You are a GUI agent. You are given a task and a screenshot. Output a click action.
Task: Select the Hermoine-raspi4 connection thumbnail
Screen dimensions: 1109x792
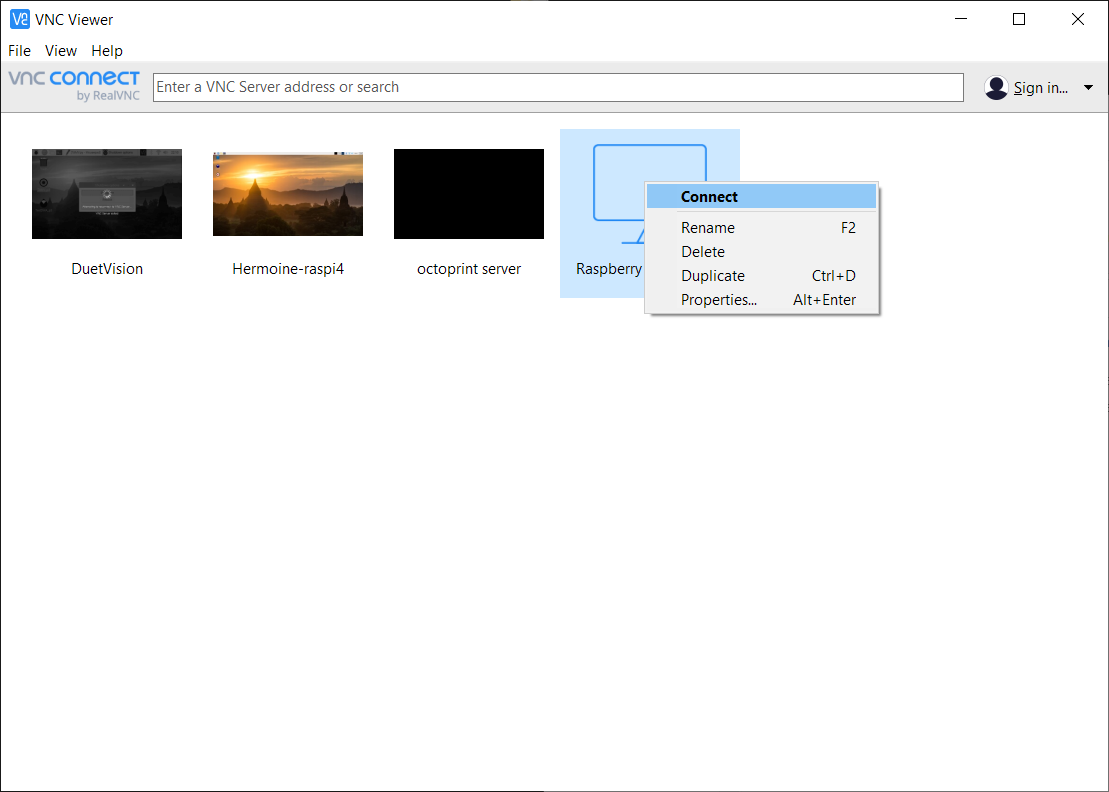[x=288, y=192]
